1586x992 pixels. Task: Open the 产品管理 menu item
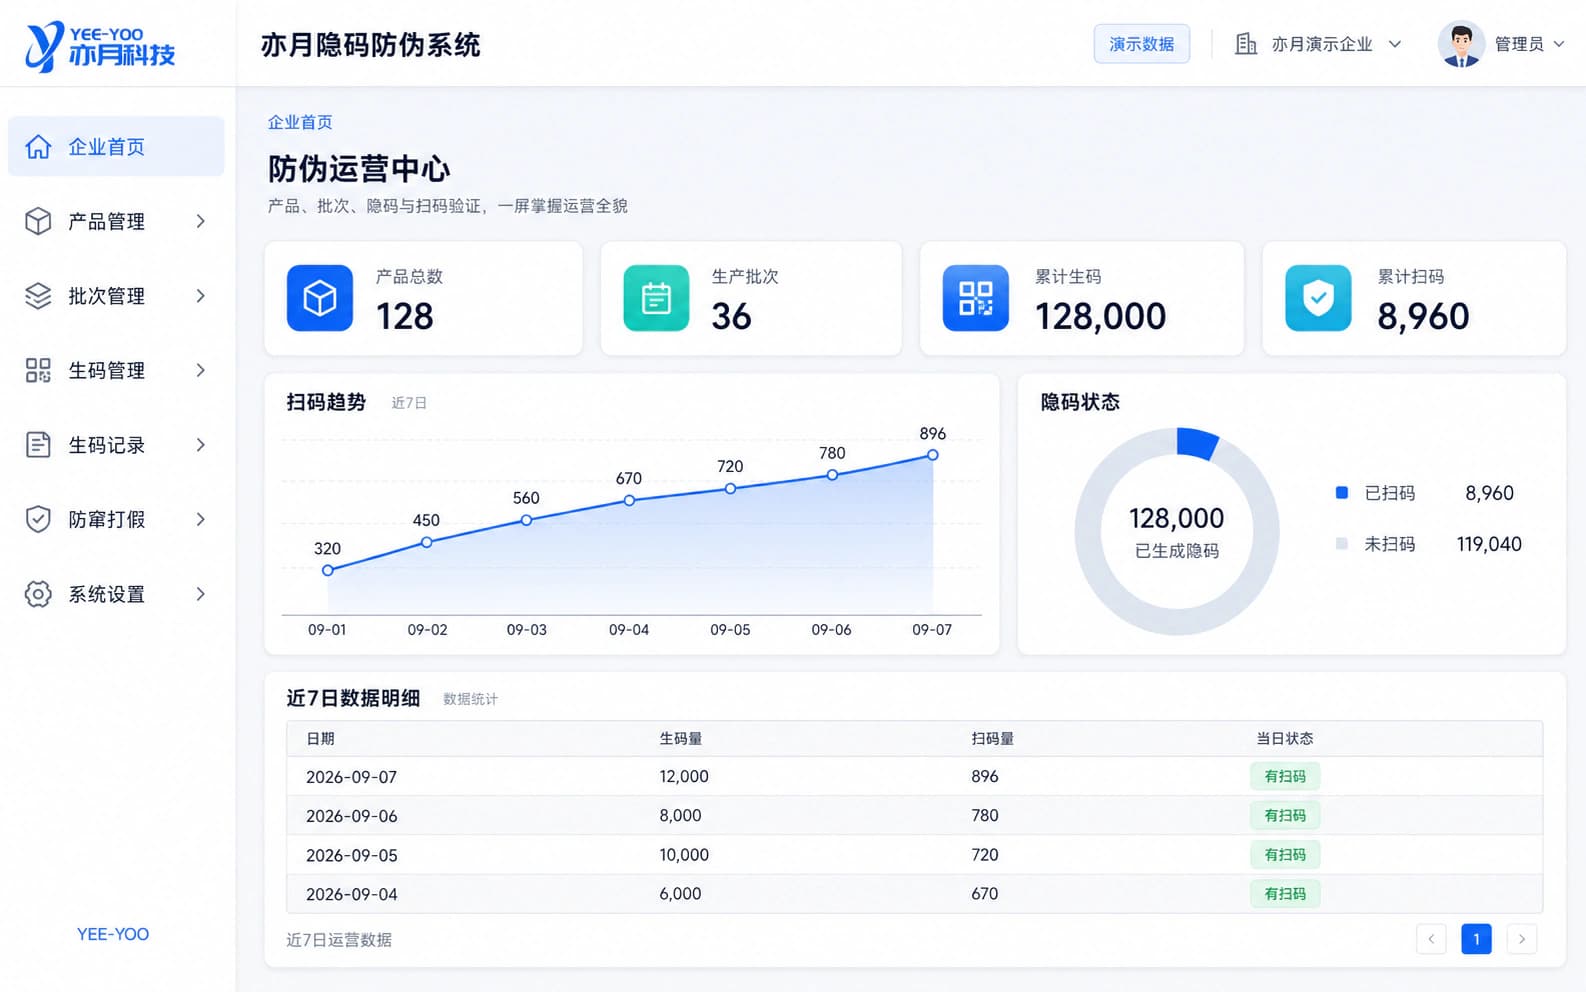pos(116,221)
